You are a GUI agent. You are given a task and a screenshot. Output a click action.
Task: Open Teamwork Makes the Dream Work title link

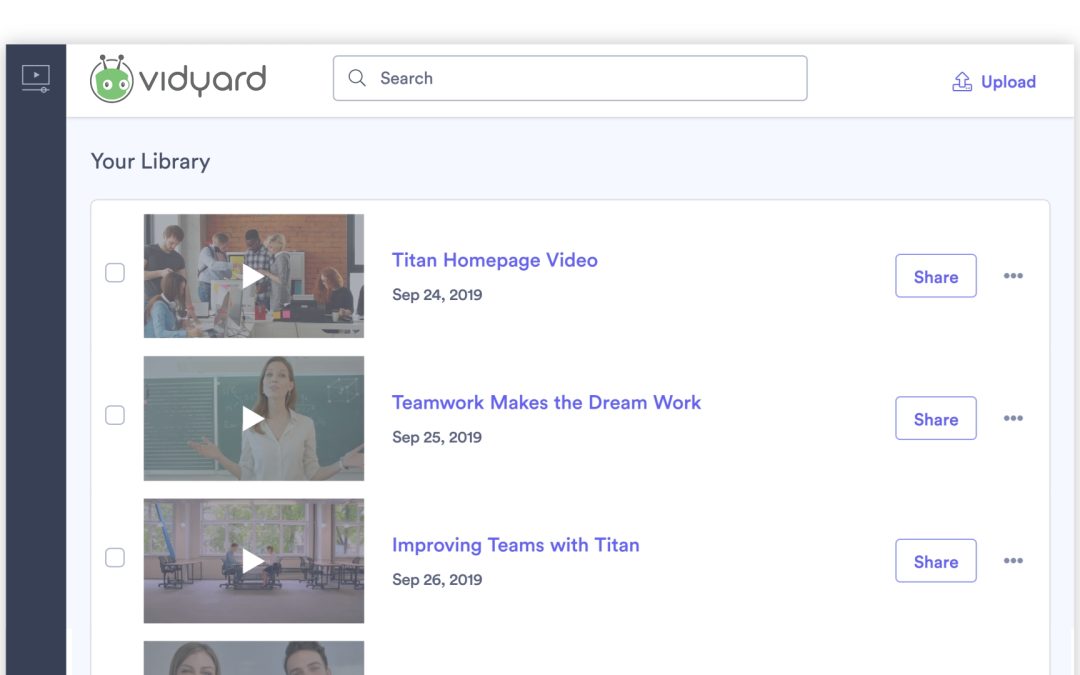(546, 403)
